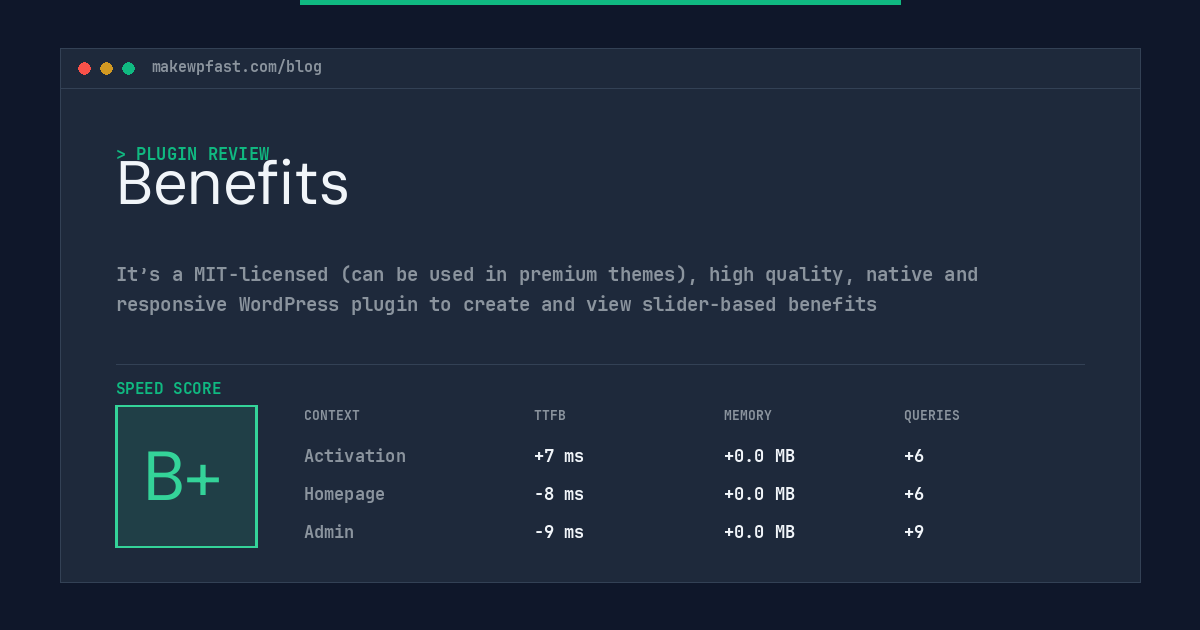This screenshot has width=1200, height=630.
Task: Click the 'MEMORY' column header
Action: pos(748,415)
